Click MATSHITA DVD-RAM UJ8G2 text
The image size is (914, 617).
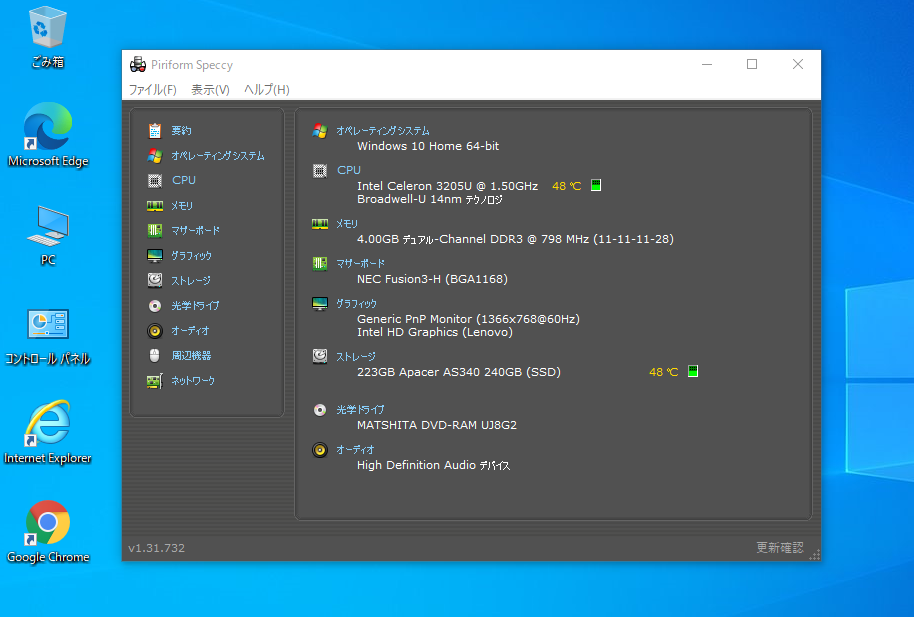tap(437, 425)
